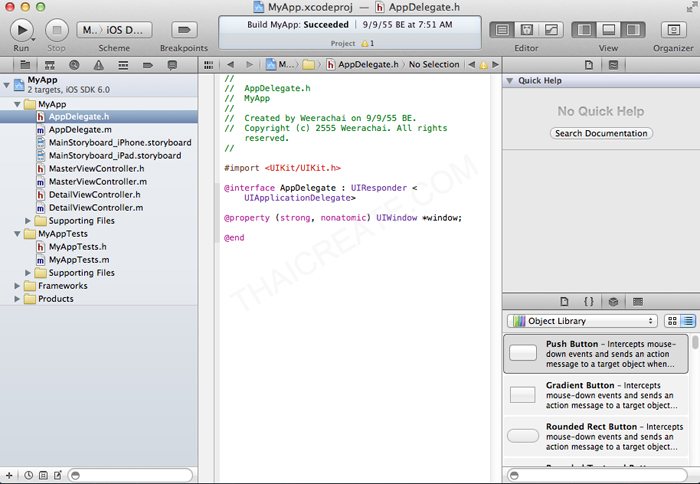
Task: Collapse the Quick Help section
Action: click(509, 81)
